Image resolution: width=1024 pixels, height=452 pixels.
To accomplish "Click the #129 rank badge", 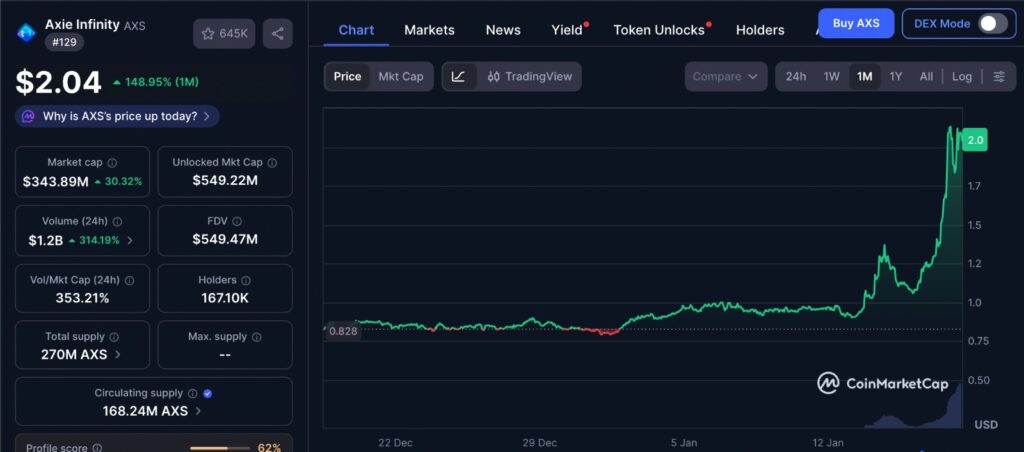I will (x=64, y=42).
